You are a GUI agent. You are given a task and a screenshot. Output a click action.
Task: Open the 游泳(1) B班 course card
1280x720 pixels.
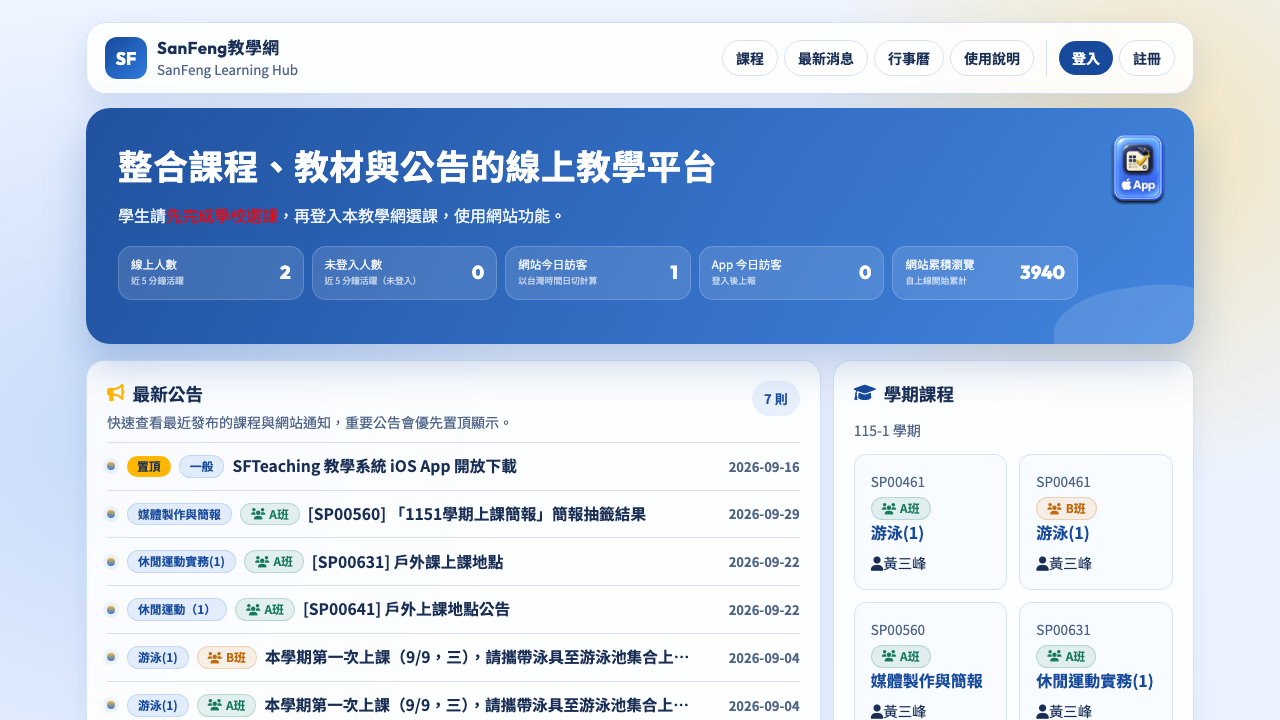pos(1096,522)
